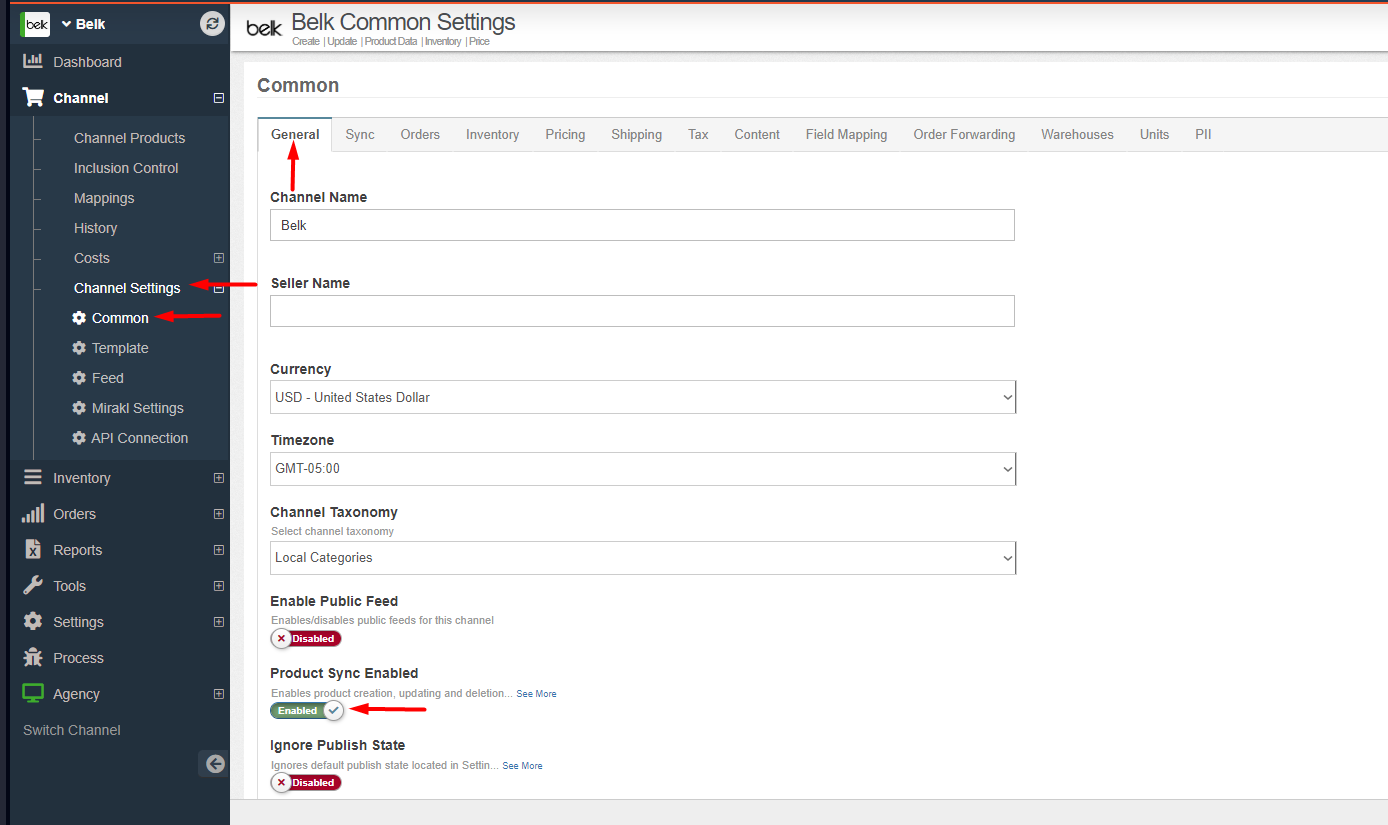Click See More under Product Sync Enabled
Image resolution: width=1388 pixels, height=825 pixels.
coord(536,694)
